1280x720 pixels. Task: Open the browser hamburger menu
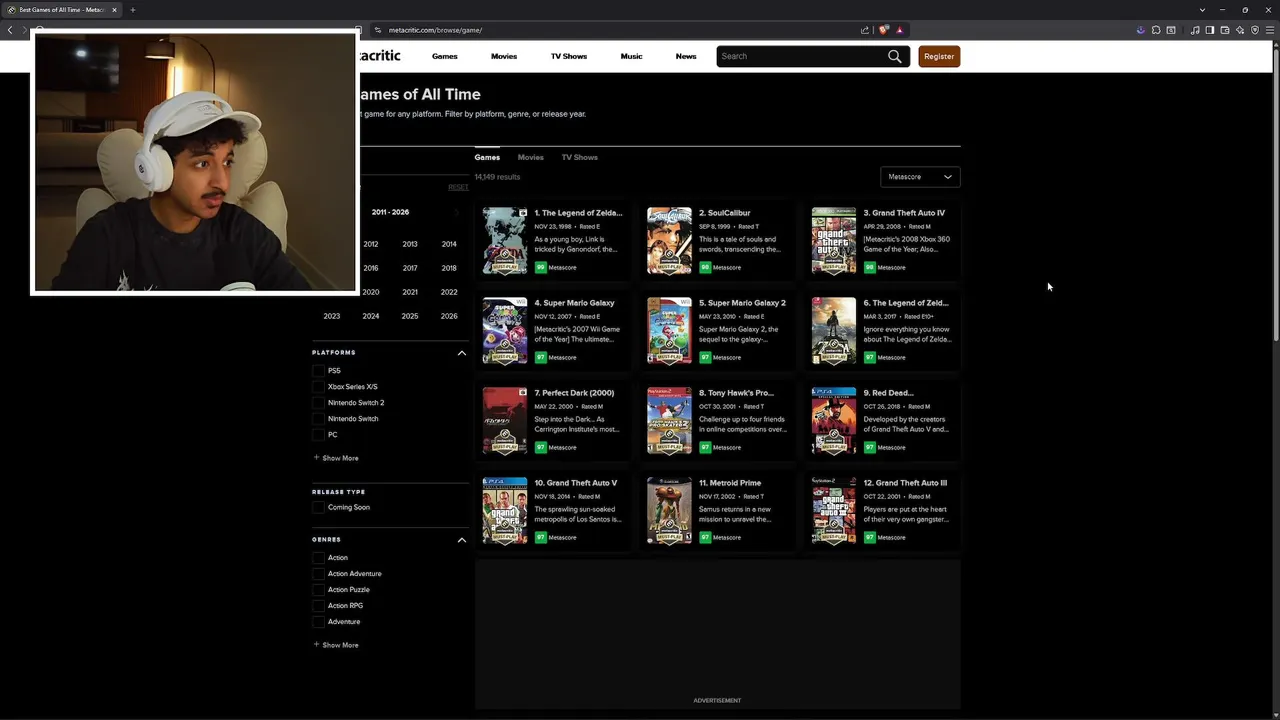coord(1270,30)
